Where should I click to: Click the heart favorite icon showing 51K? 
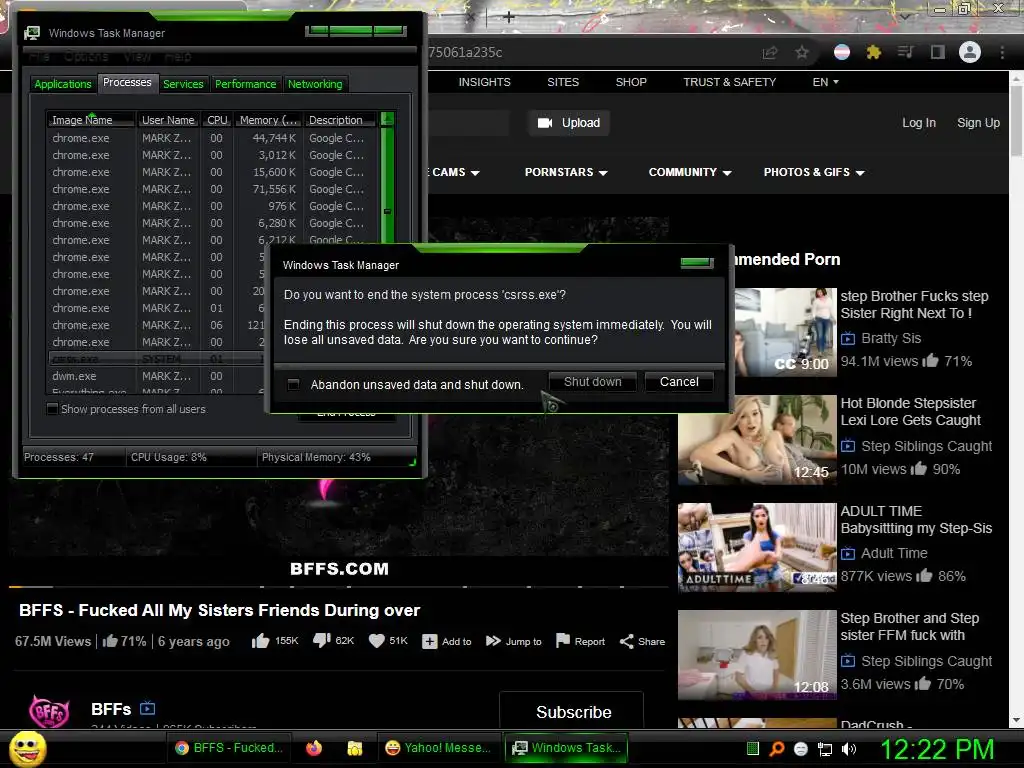pos(376,641)
